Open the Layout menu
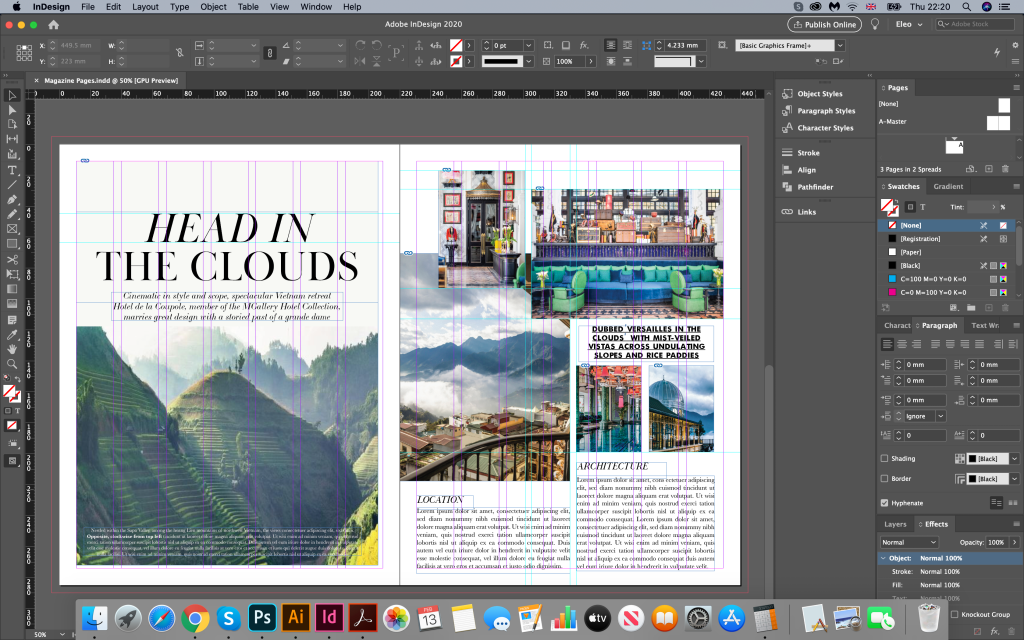Viewport: 1024px width, 640px height. [x=145, y=7]
